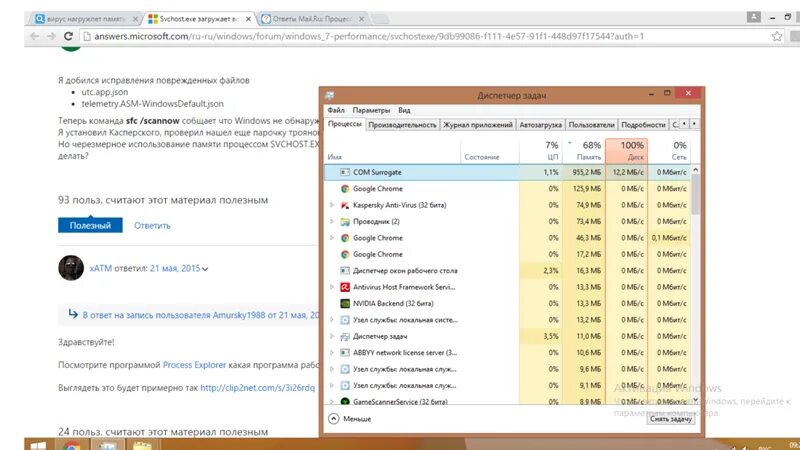This screenshot has height=450, width=800.
Task: Select the COM Surrogate process icon
Action: pos(345,172)
